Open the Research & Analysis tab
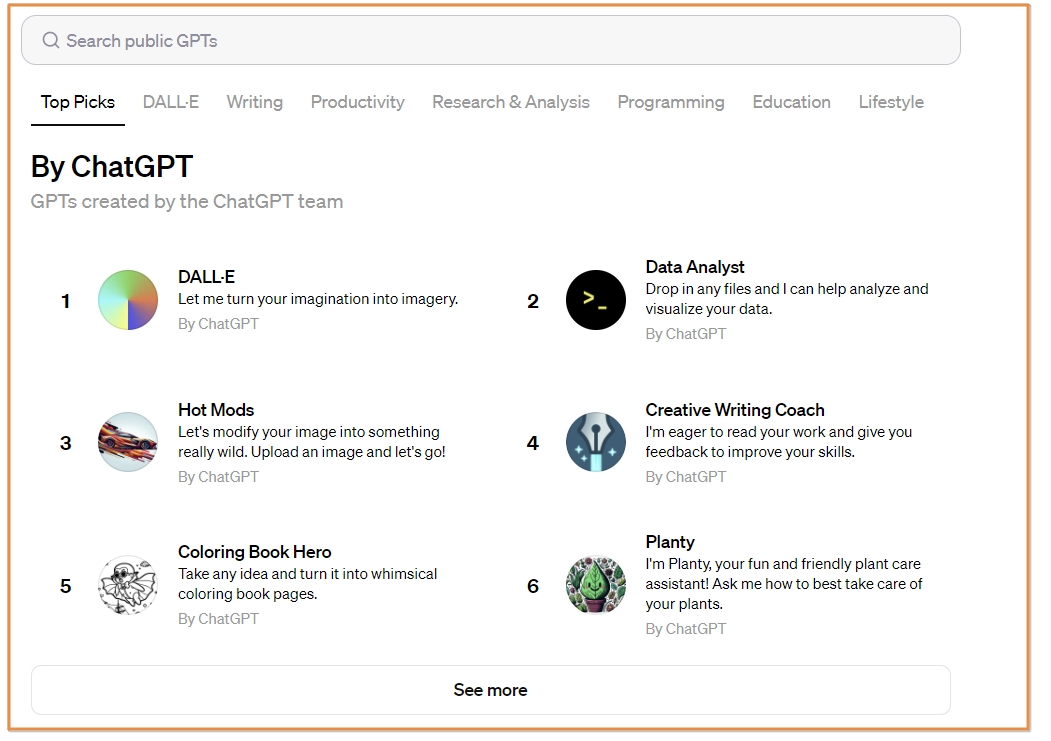This screenshot has width=1051, height=741. pos(511,102)
